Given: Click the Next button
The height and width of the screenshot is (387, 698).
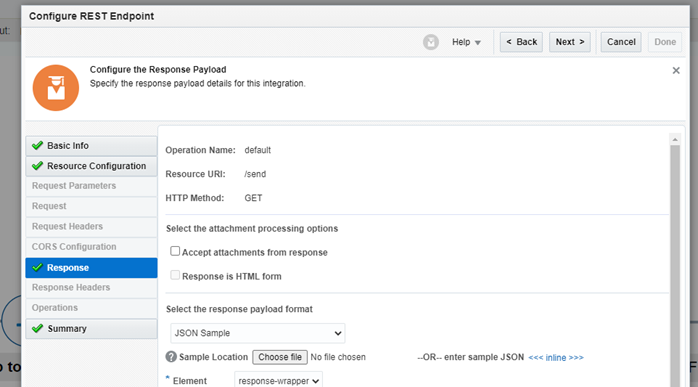Looking at the screenshot, I should [x=569, y=42].
